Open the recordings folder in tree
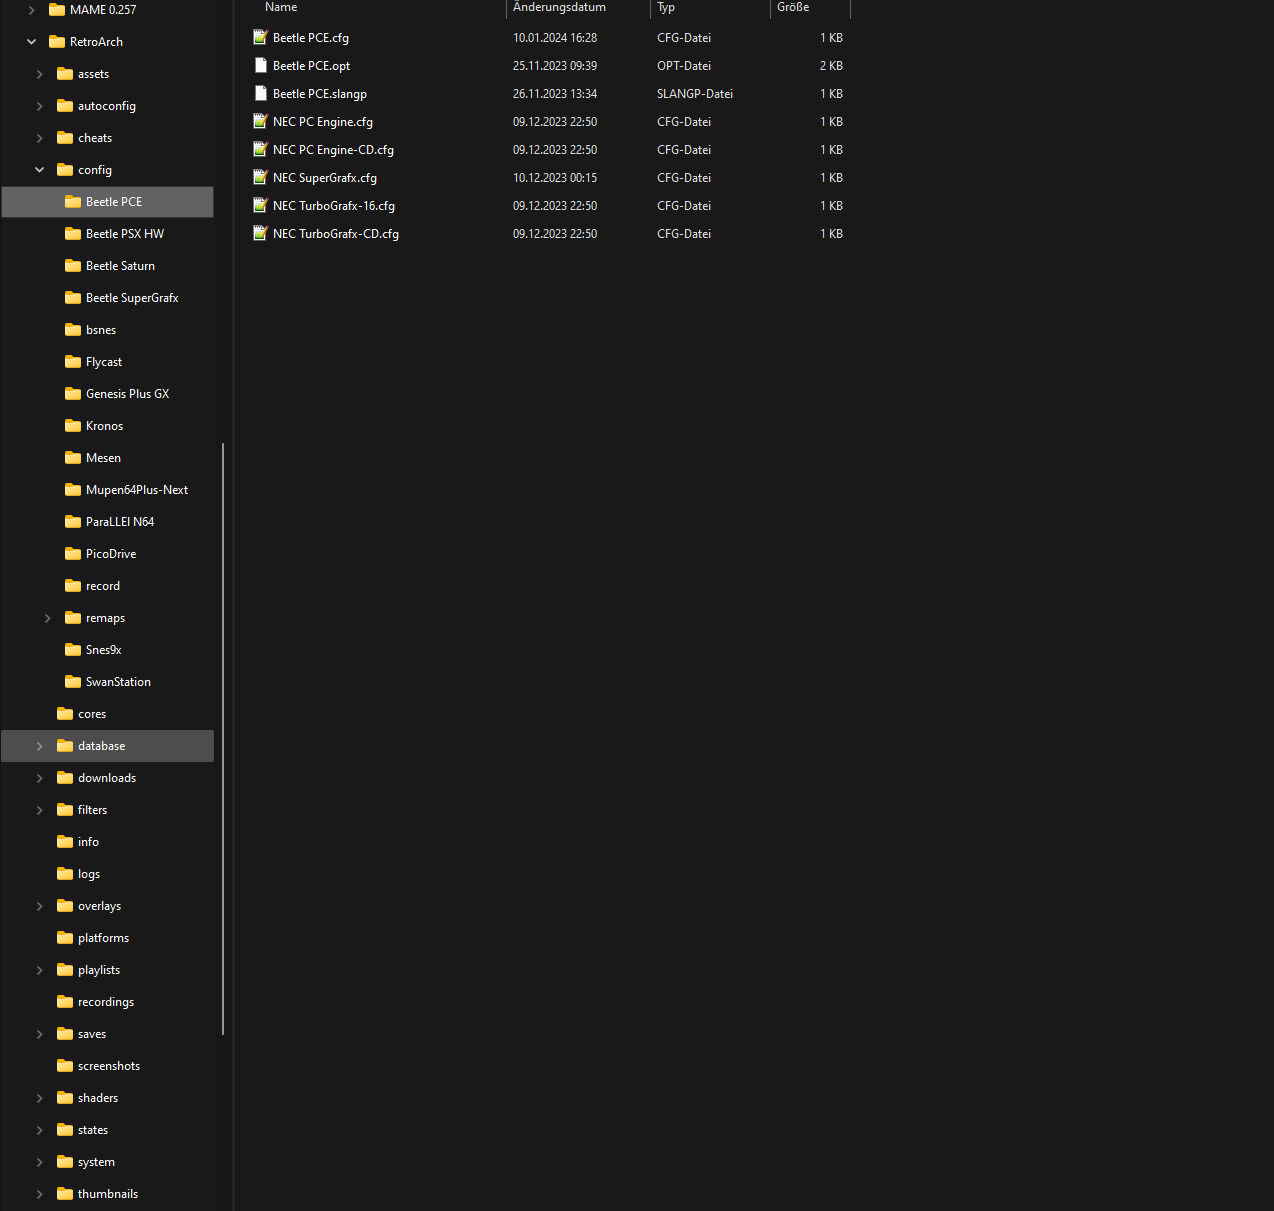 point(108,1002)
